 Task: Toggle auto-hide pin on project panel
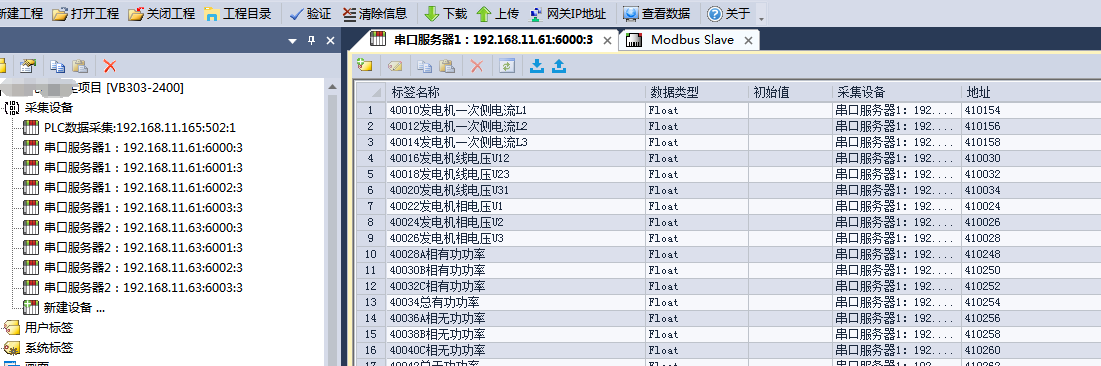click(312, 41)
